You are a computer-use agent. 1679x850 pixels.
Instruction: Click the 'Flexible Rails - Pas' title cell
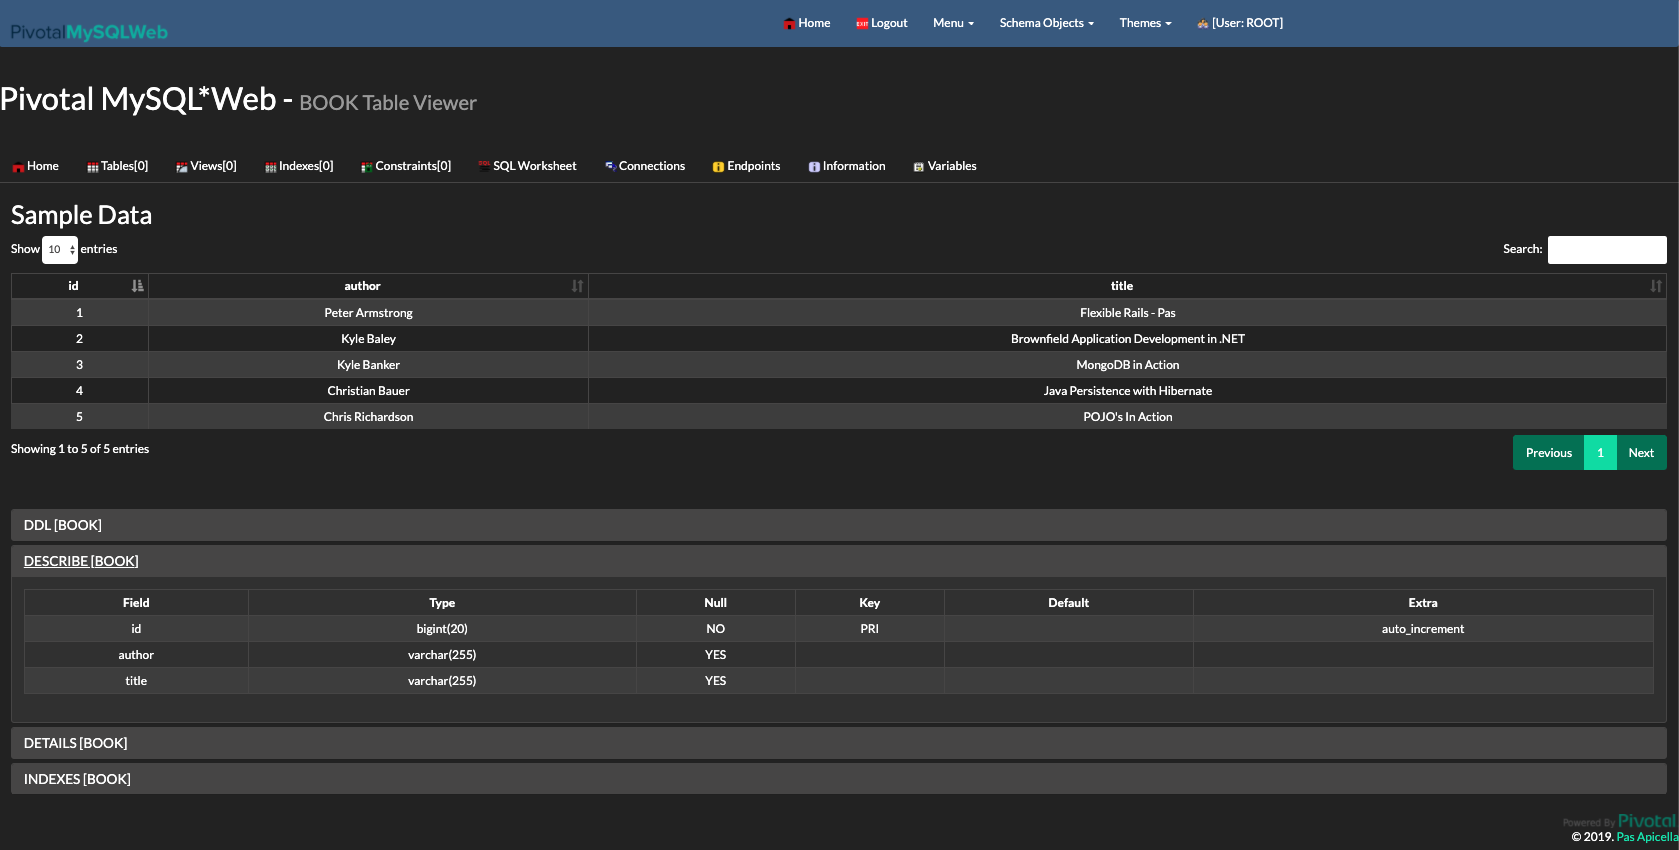click(1127, 313)
